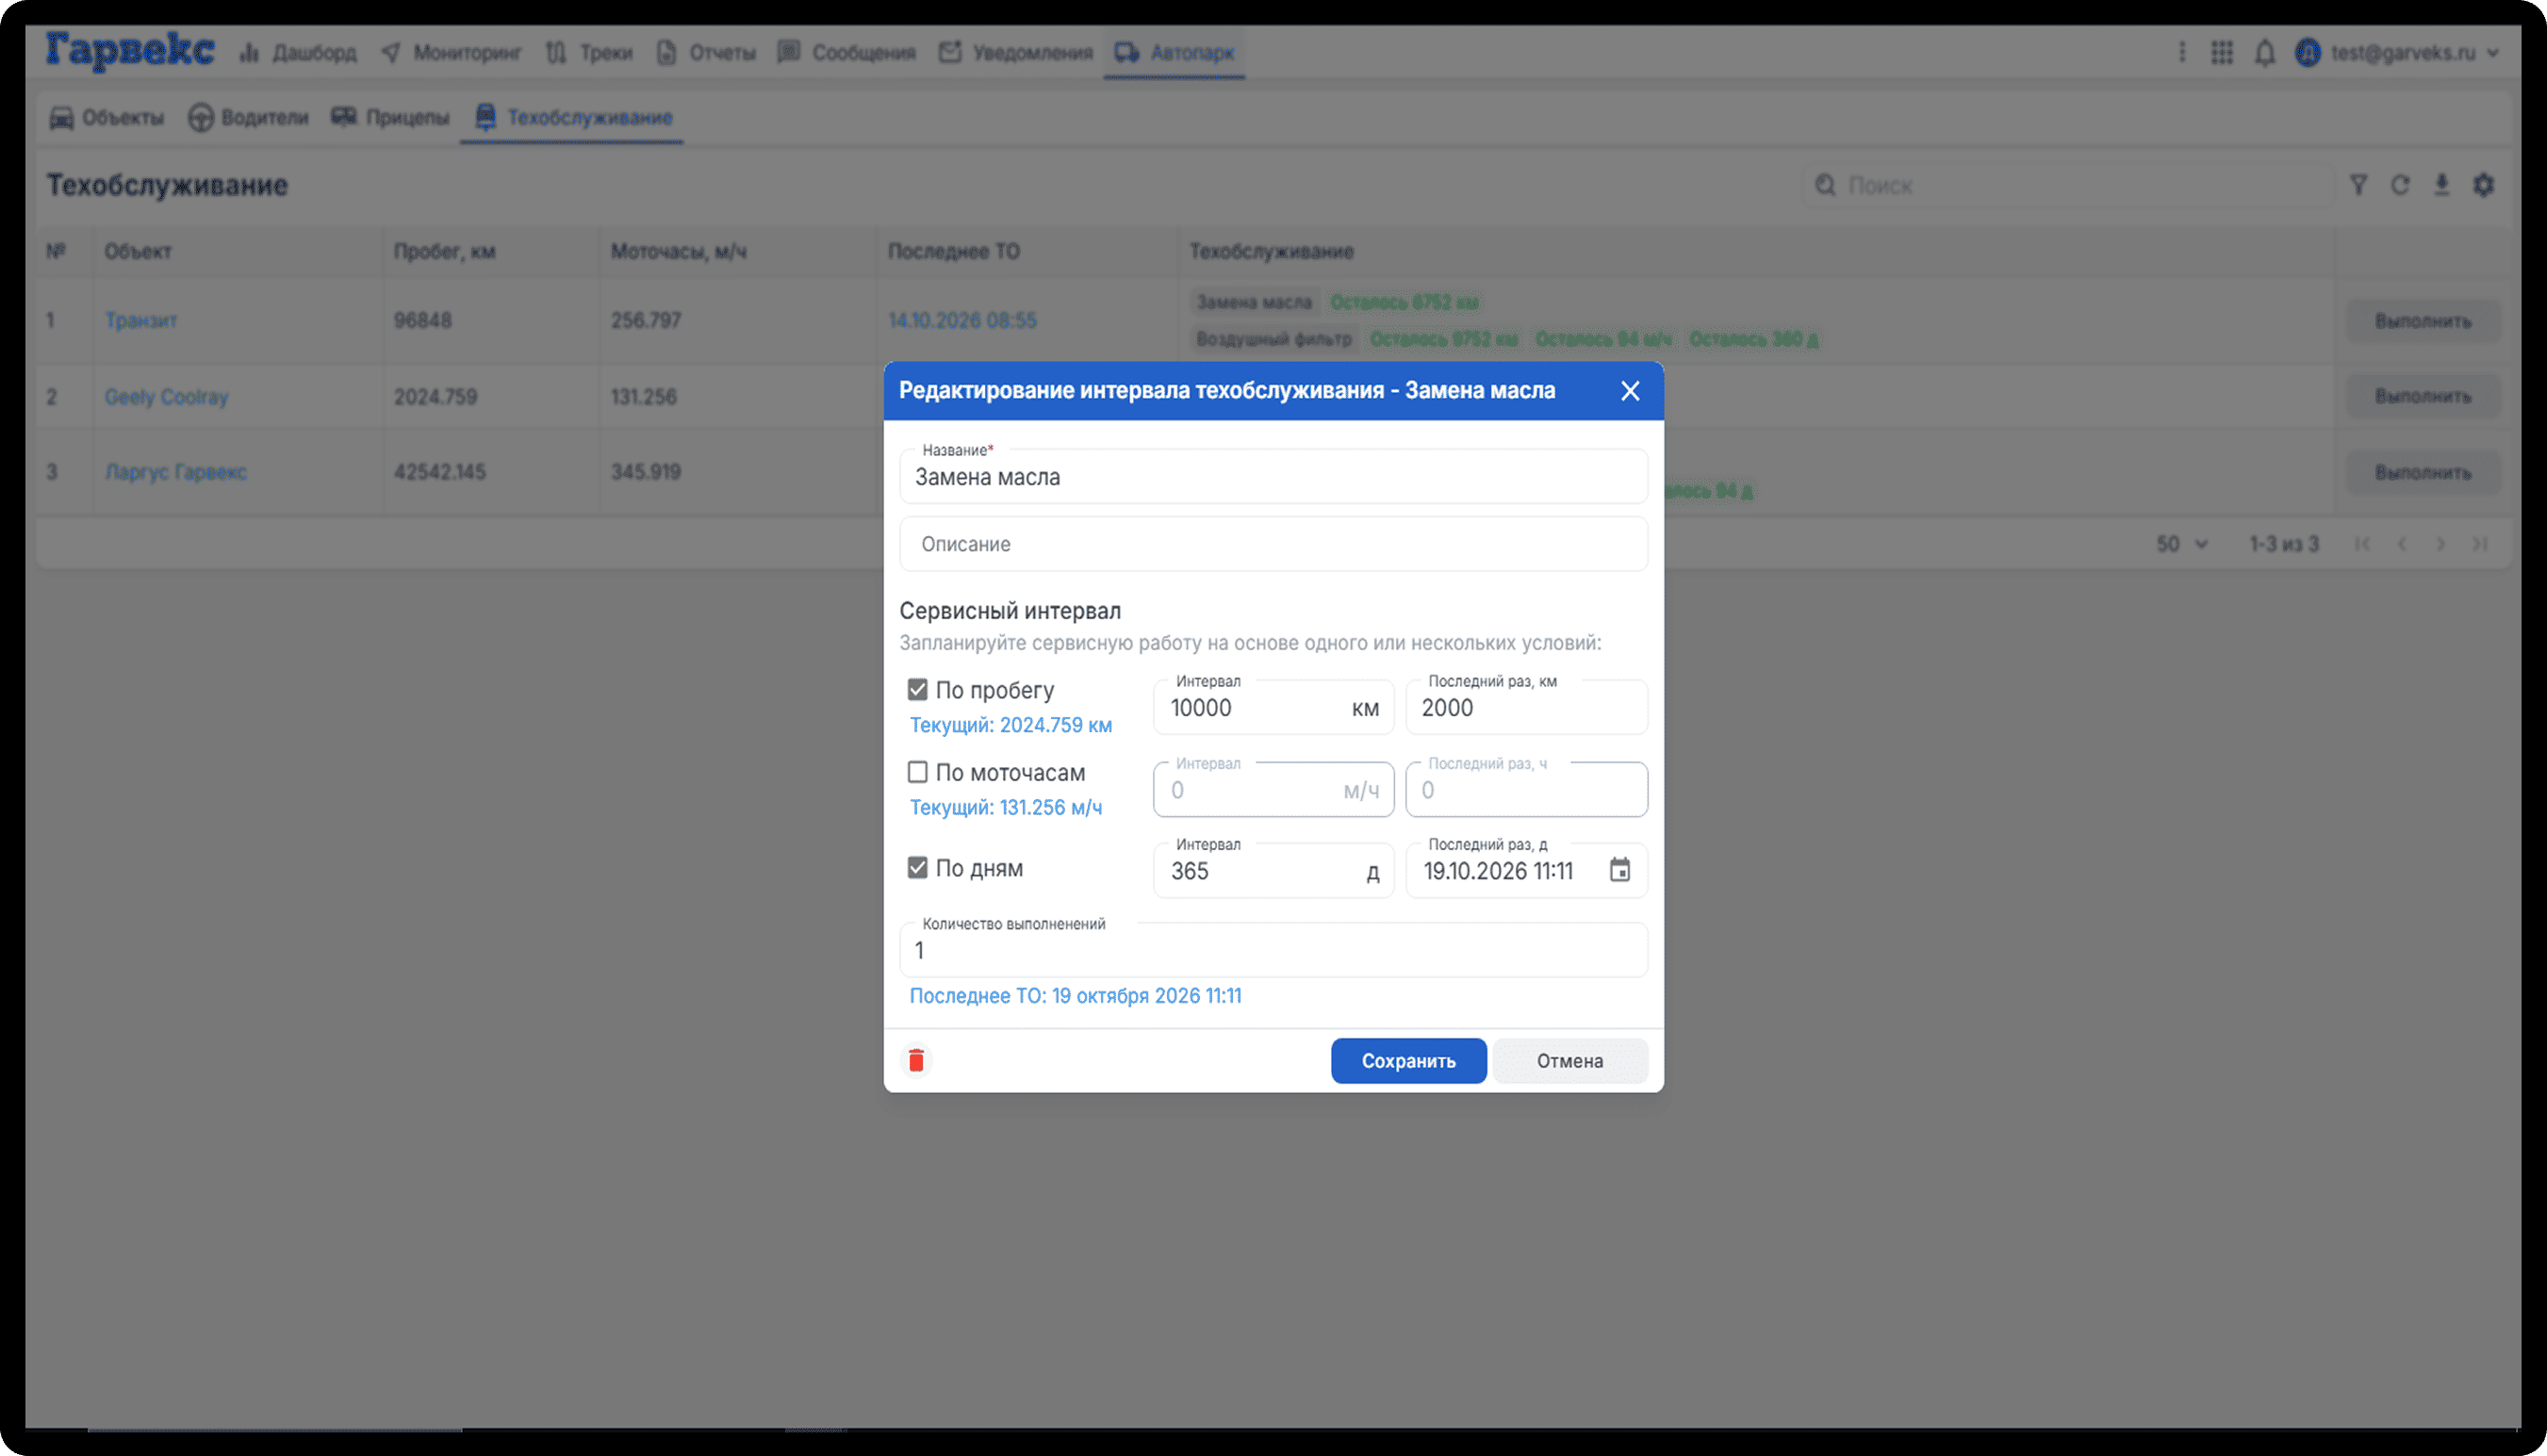Open the Мониторинг menu item
2547x1456 pixels.
451,52
